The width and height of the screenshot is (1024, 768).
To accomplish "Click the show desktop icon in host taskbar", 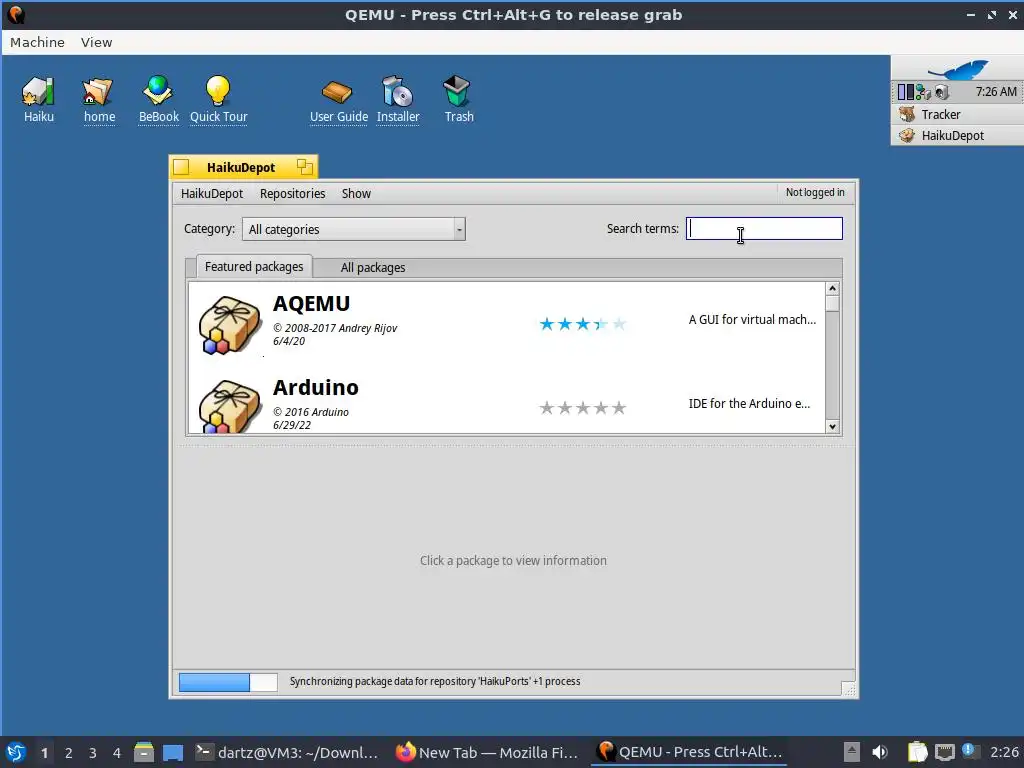I will [x=173, y=752].
